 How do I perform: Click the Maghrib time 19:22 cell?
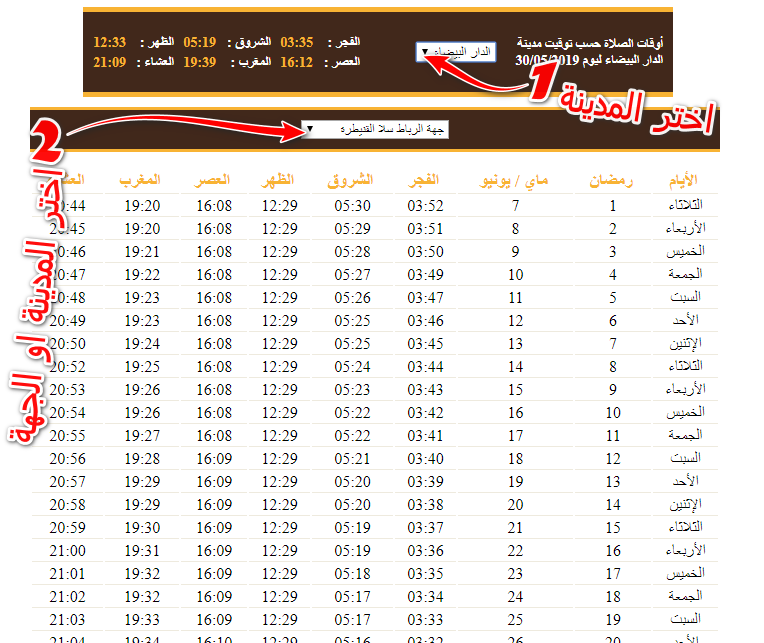tap(142, 275)
